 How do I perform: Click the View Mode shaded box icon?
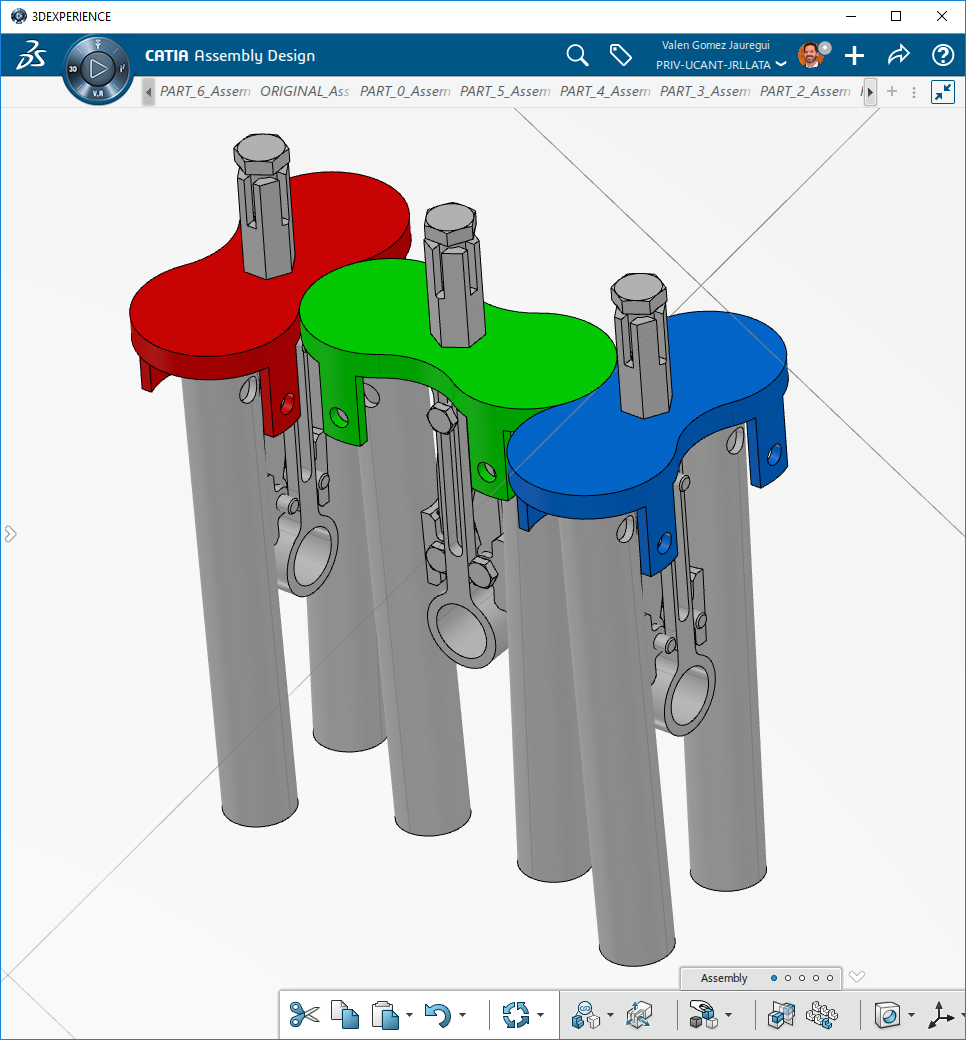(x=888, y=1015)
